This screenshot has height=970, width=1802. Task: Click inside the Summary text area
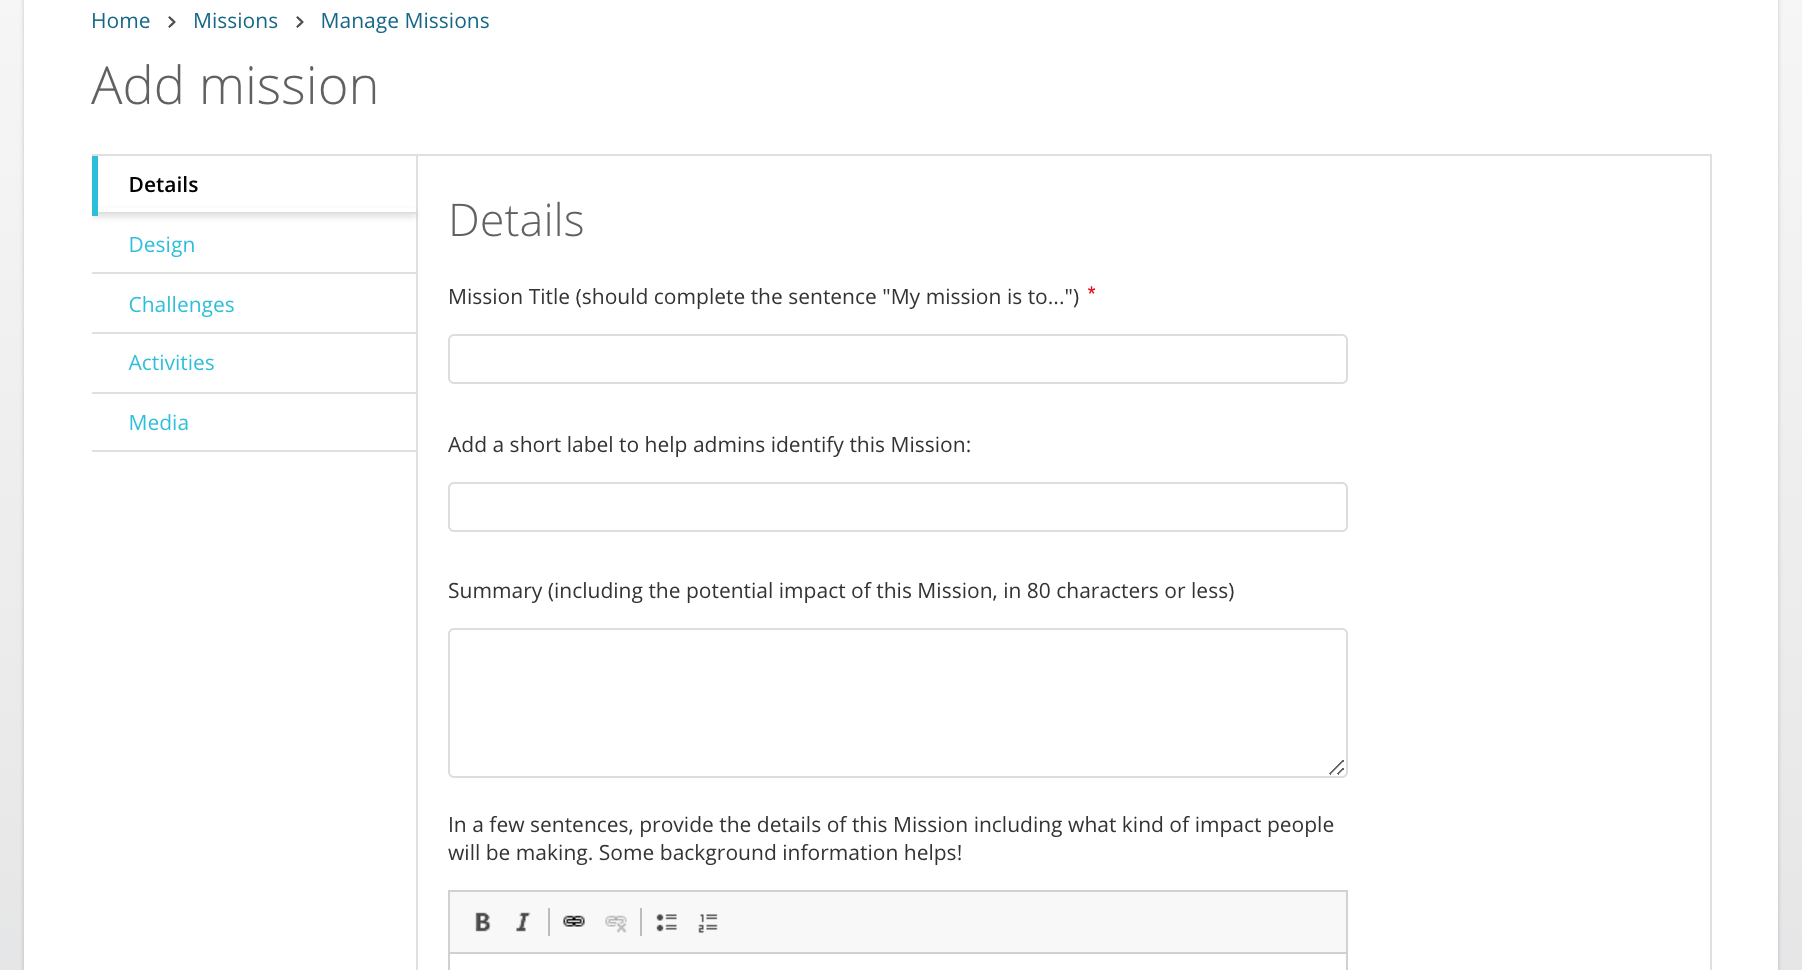898,703
